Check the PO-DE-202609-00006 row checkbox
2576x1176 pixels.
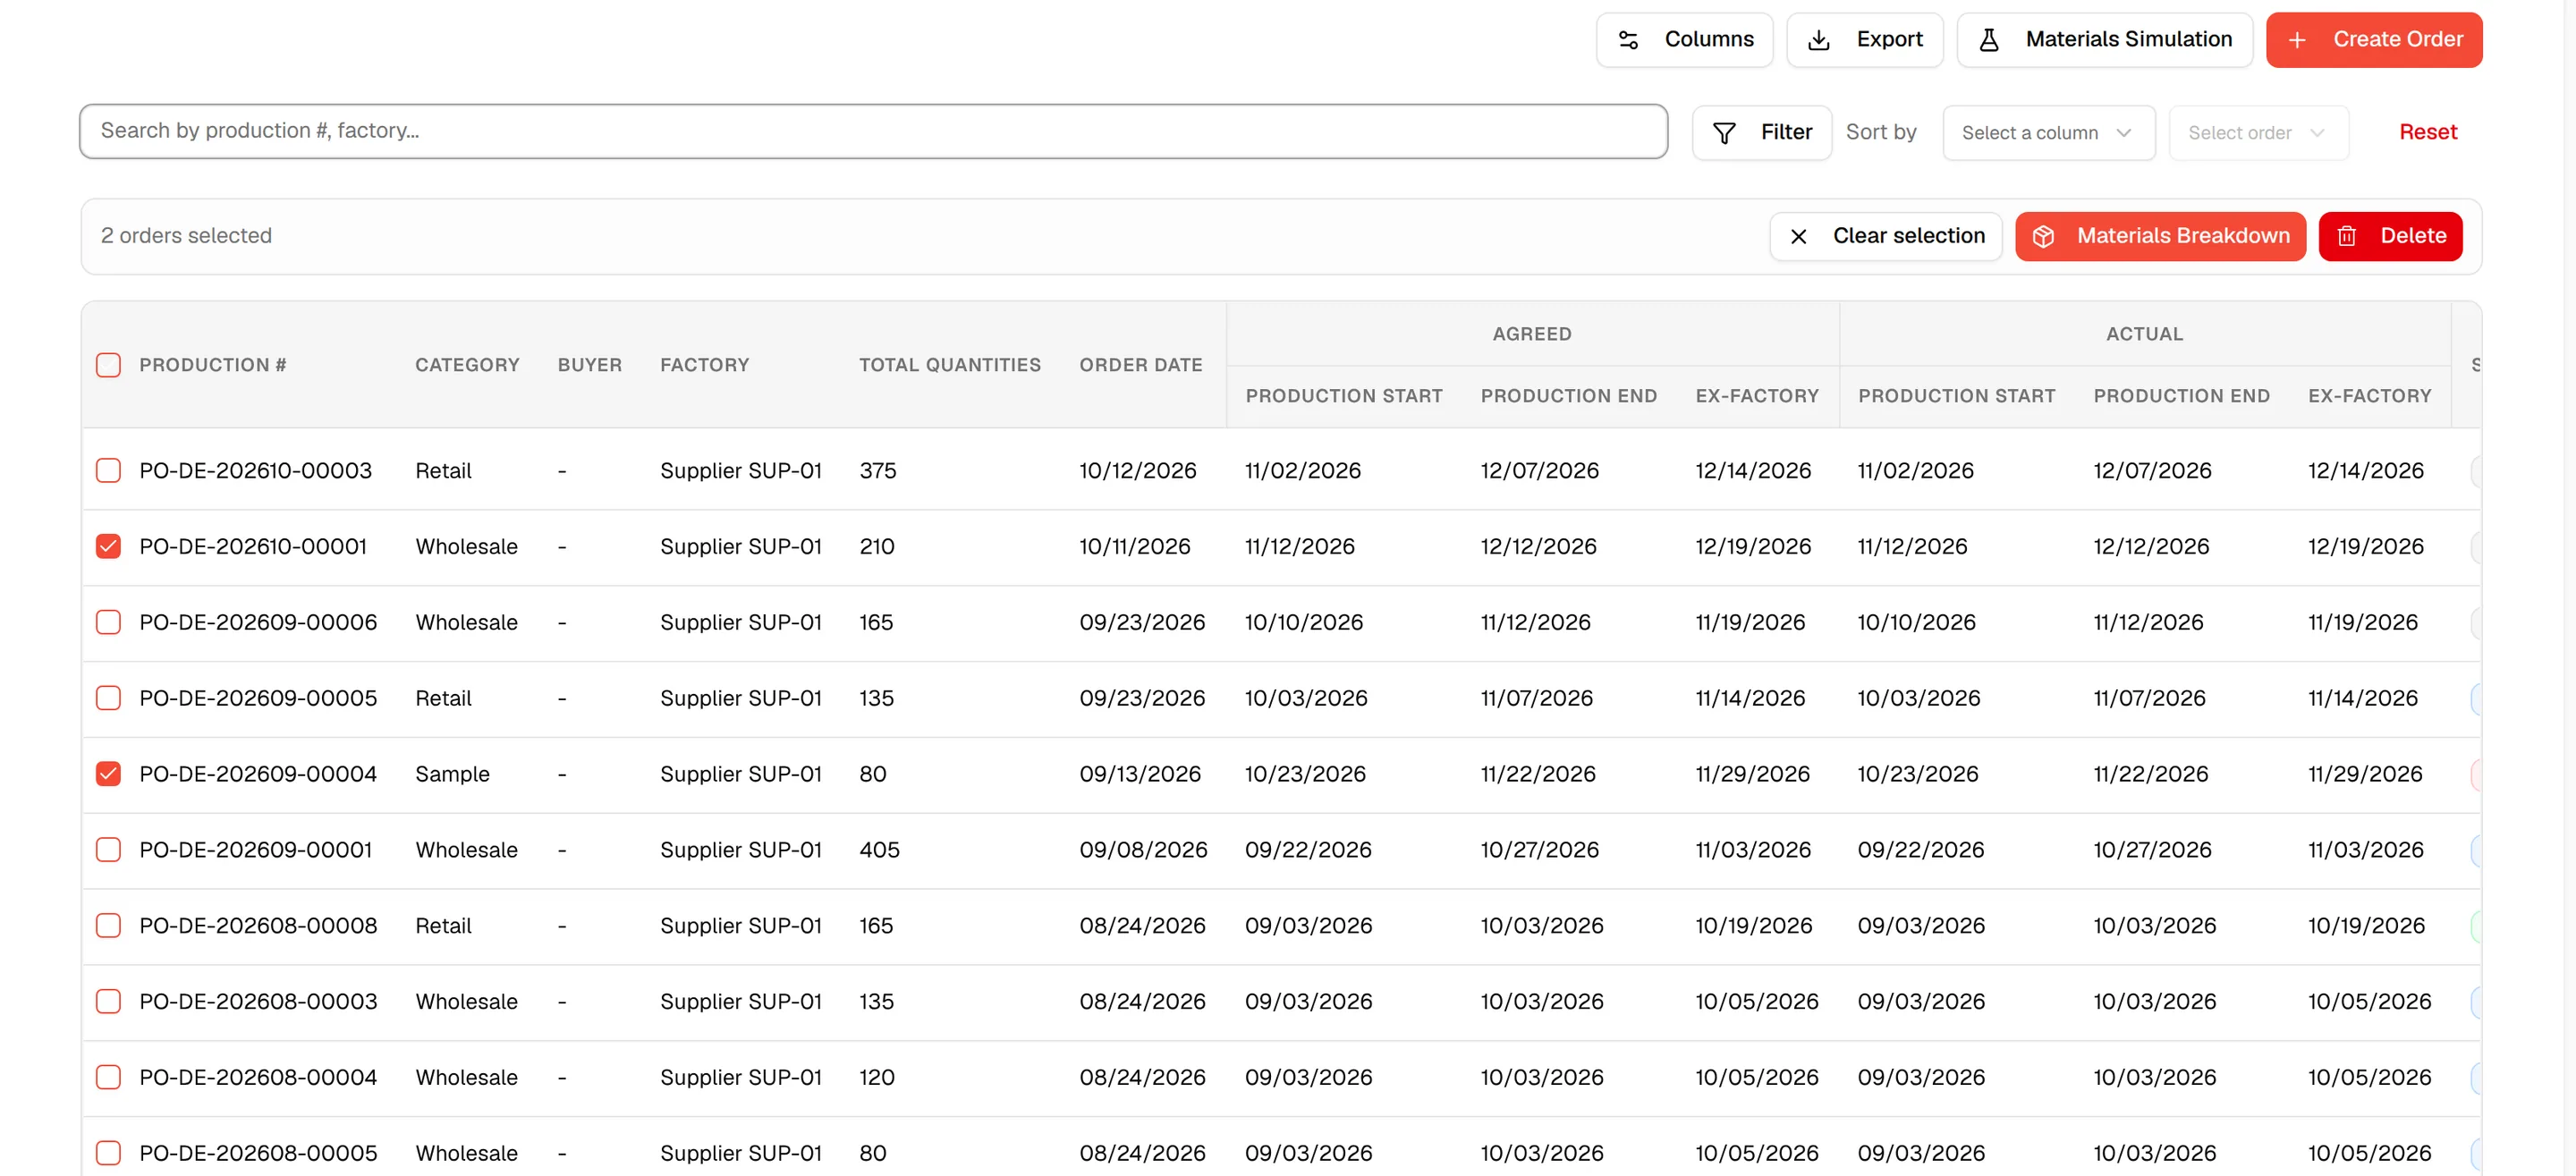[108, 622]
